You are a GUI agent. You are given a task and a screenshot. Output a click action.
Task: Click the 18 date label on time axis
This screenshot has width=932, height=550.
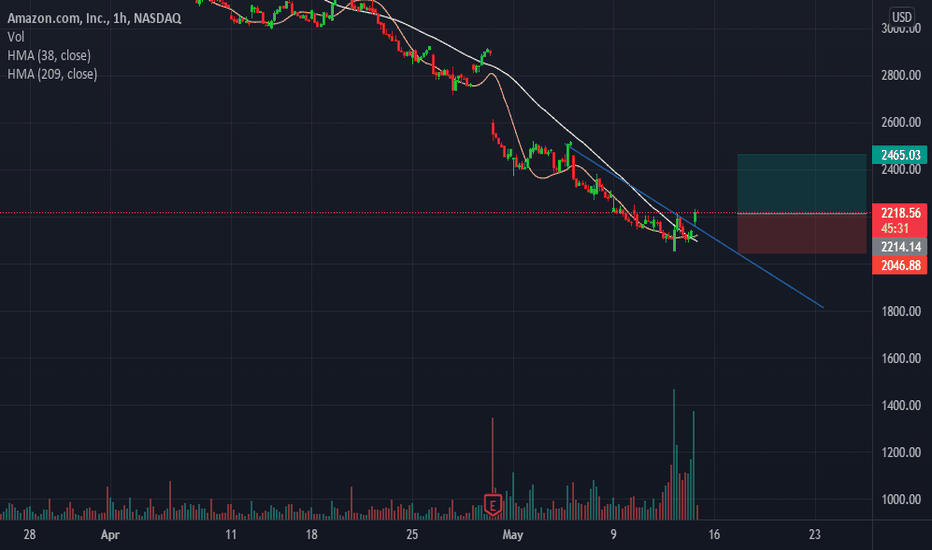311,535
